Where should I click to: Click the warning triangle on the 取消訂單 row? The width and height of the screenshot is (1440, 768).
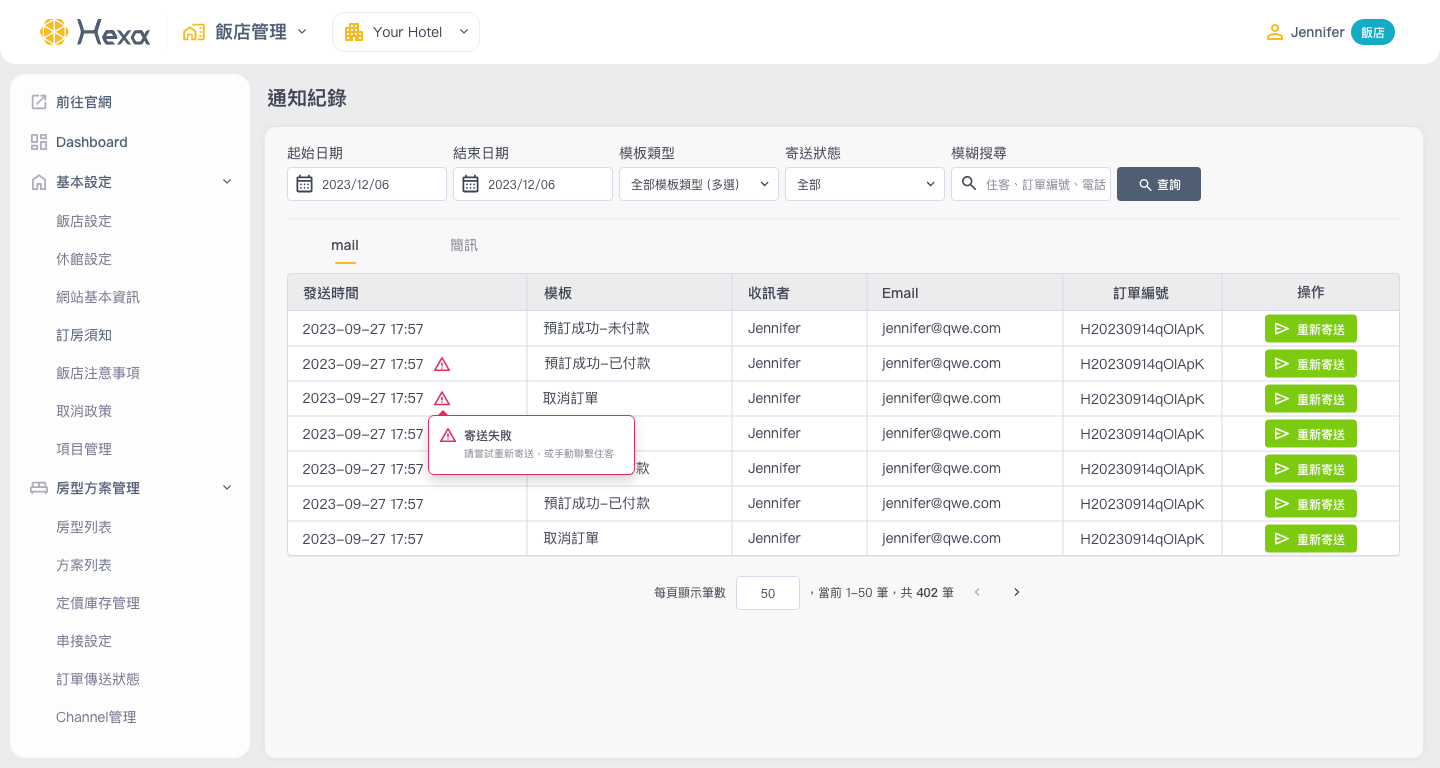click(x=442, y=398)
